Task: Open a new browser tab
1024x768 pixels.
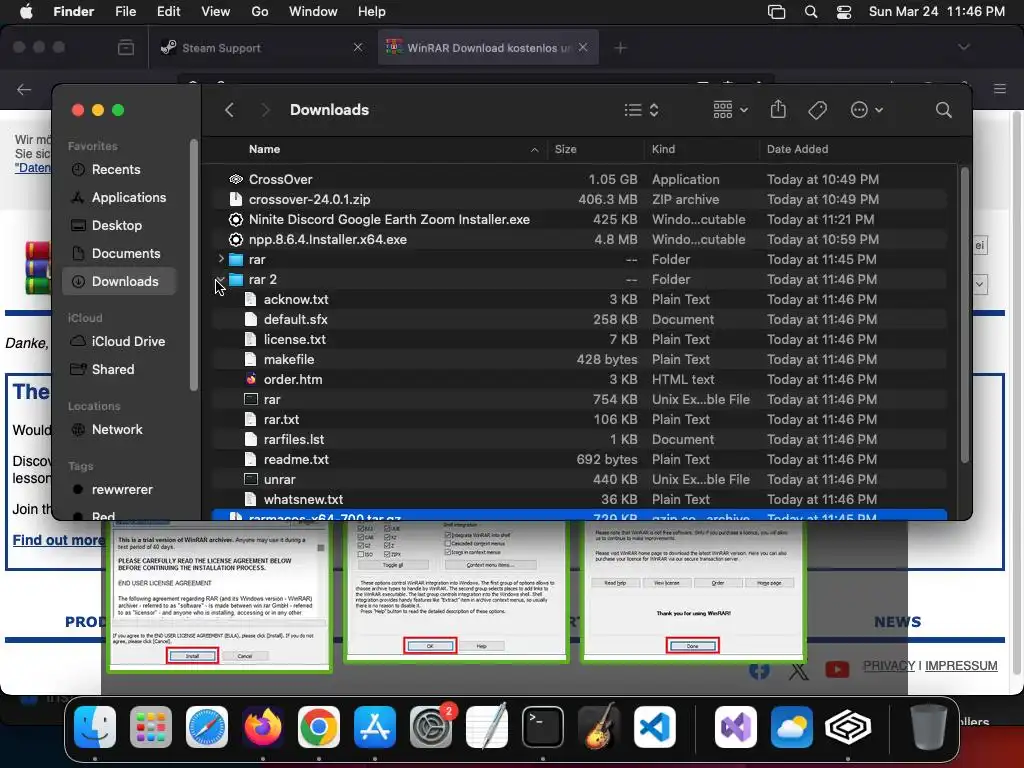Action: [620, 48]
